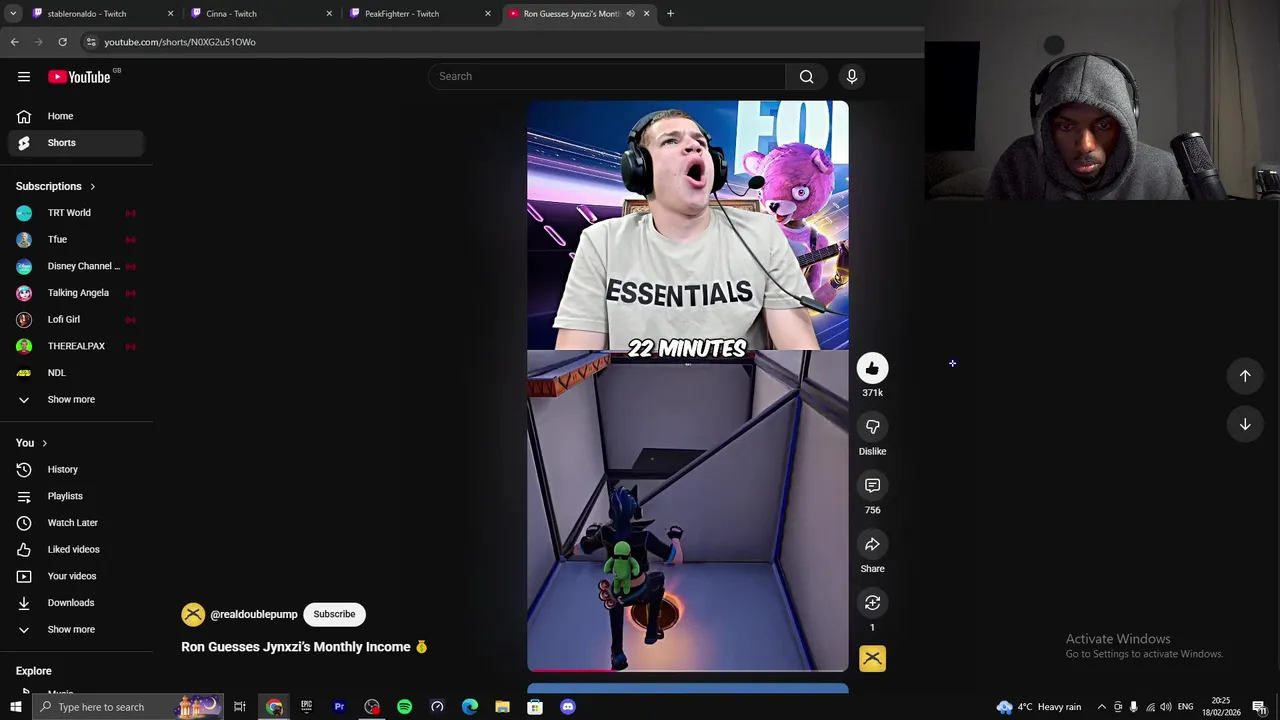1280x720 pixels.
Task: Open the THEREALPAX subscription
Action: pyautogui.click(x=76, y=346)
